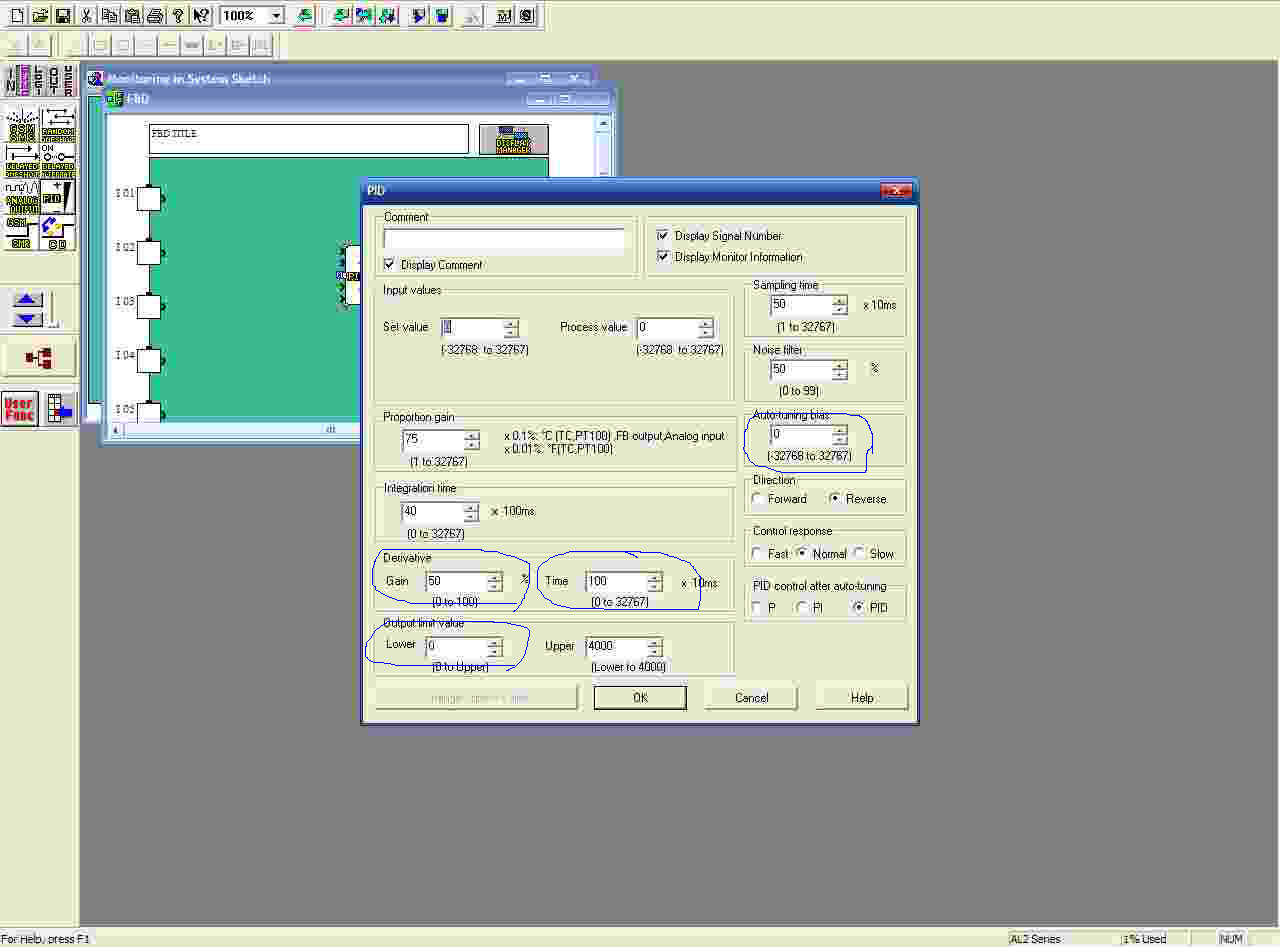Switch to the IN palette tab
Viewport: 1280px width, 947px height.
[x=12, y=81]
